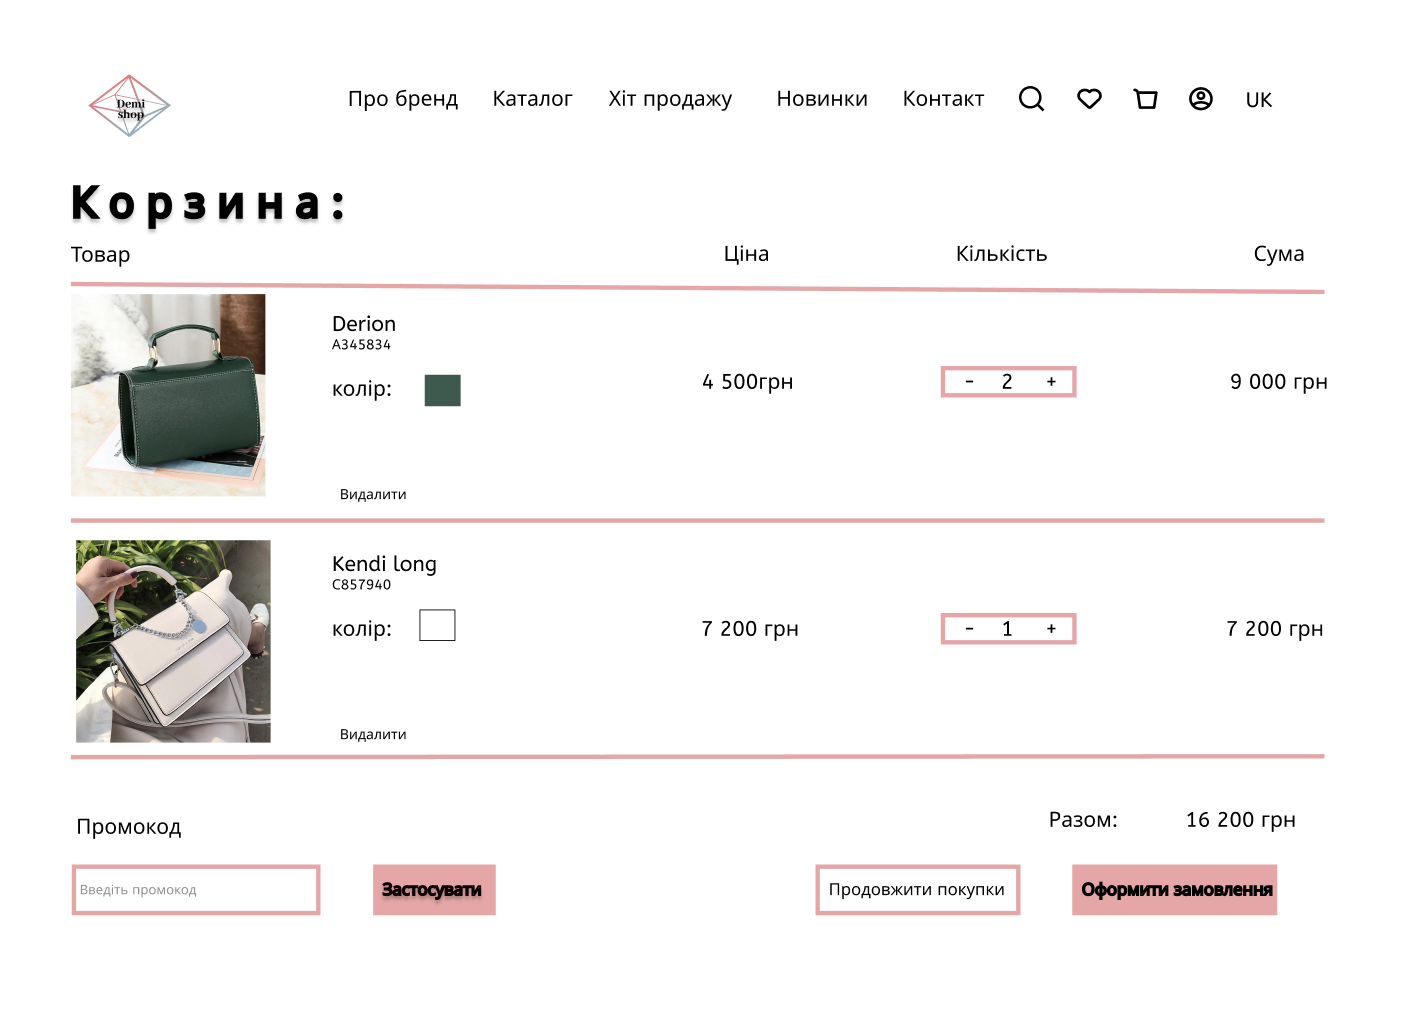1407x1031 pixels.
Task: Click the Промокод label
Action: [129, 827]
